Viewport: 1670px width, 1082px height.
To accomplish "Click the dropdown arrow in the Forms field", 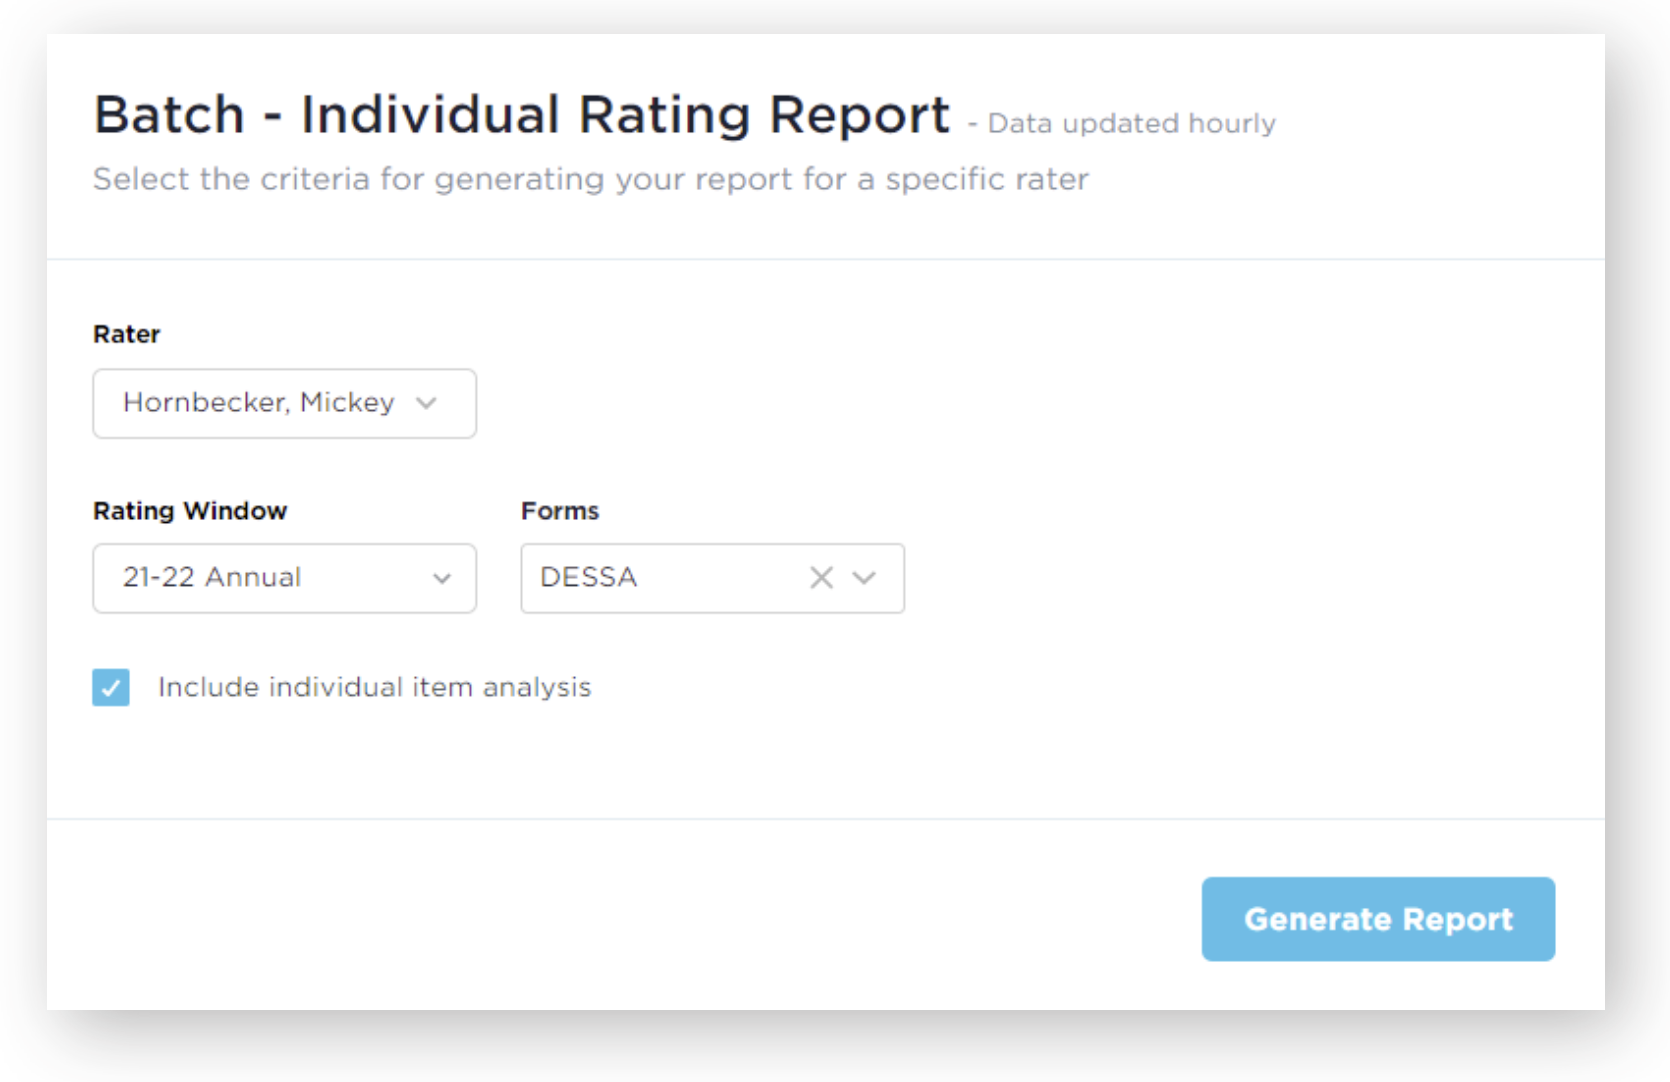I will click(866, 578).
